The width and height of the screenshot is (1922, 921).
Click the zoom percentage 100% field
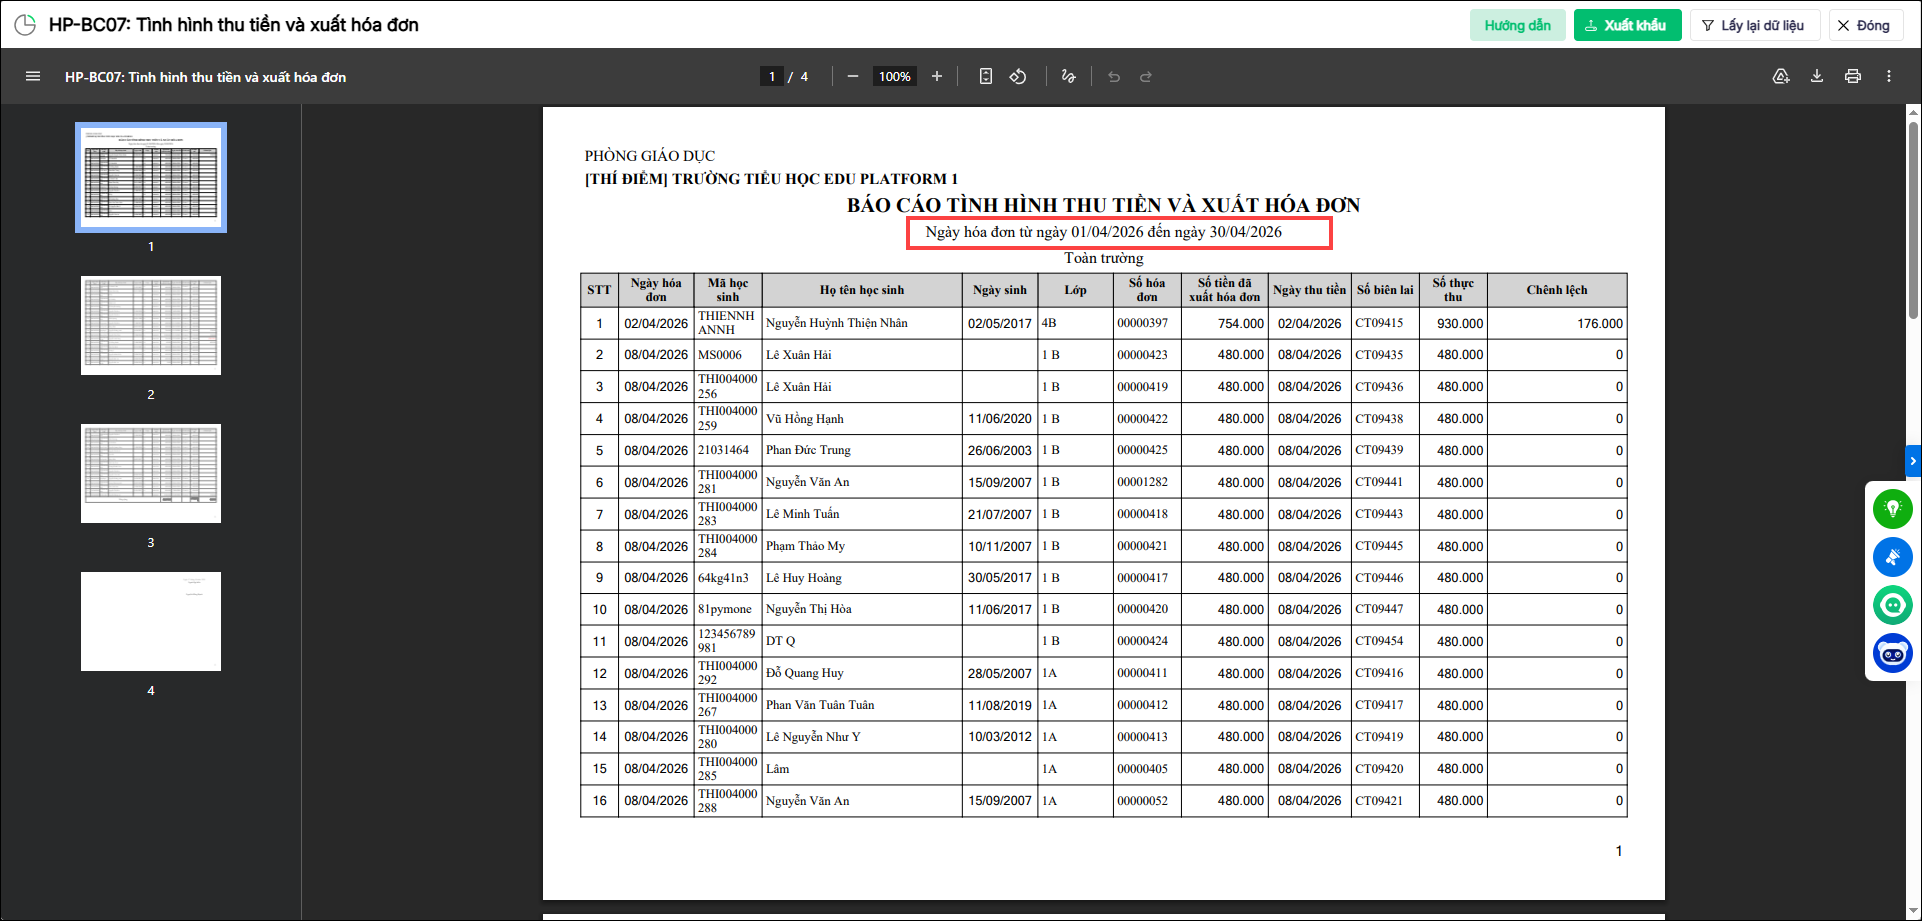(895, 77)
